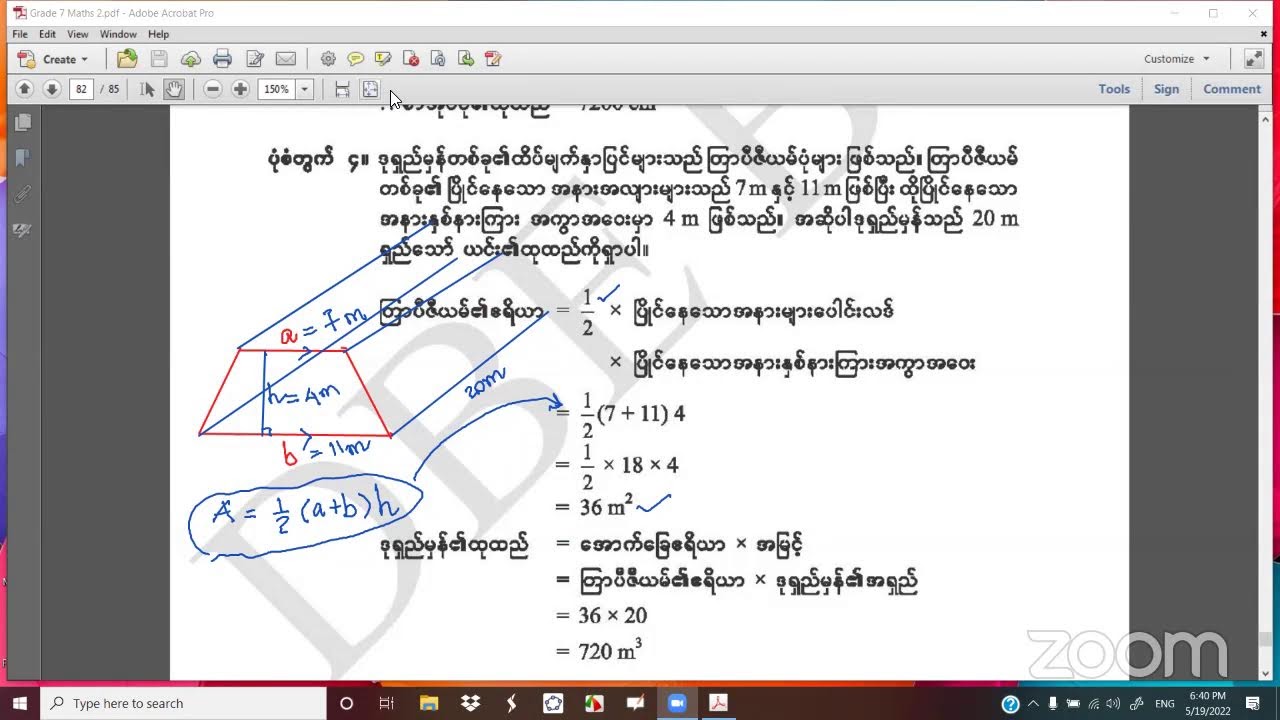Add a sticky note comment
This screenshot has width=1280, height=720.
point(355,59)
